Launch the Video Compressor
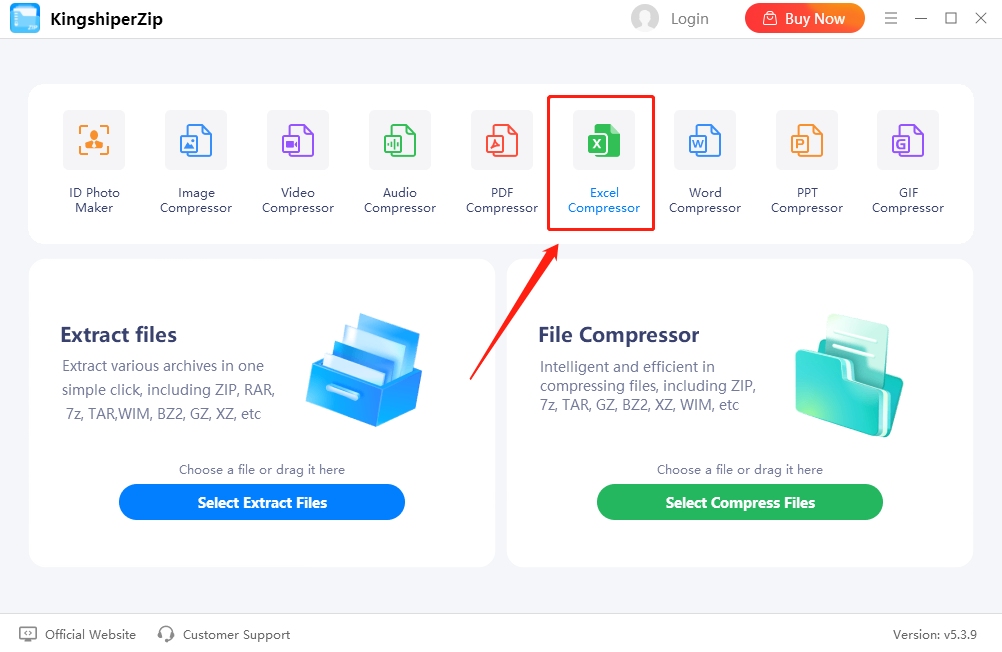Image resolution: width=1002 pixels, height=652 pixels. [298, 140]
